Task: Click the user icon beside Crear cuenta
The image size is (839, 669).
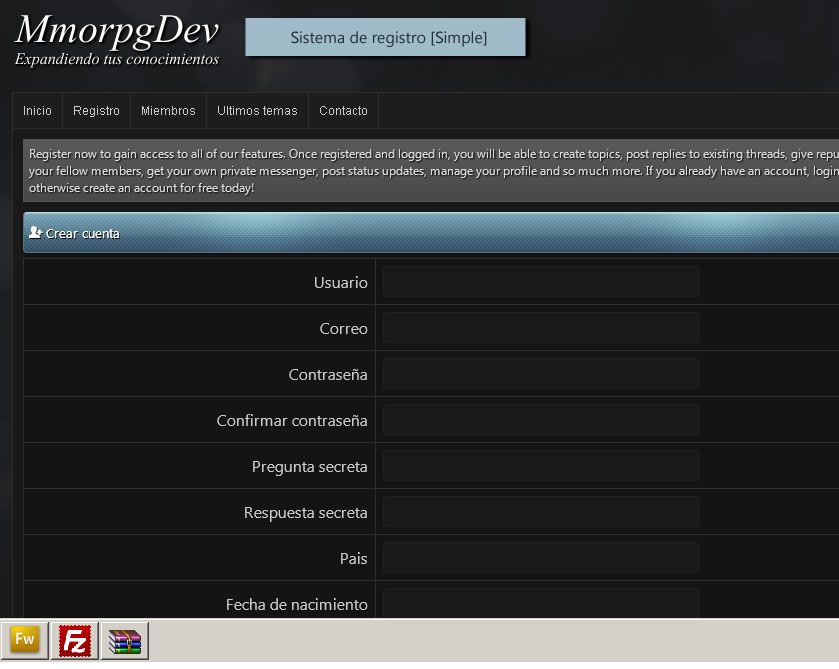Action: pyautogui.click(x=35, y=233)
